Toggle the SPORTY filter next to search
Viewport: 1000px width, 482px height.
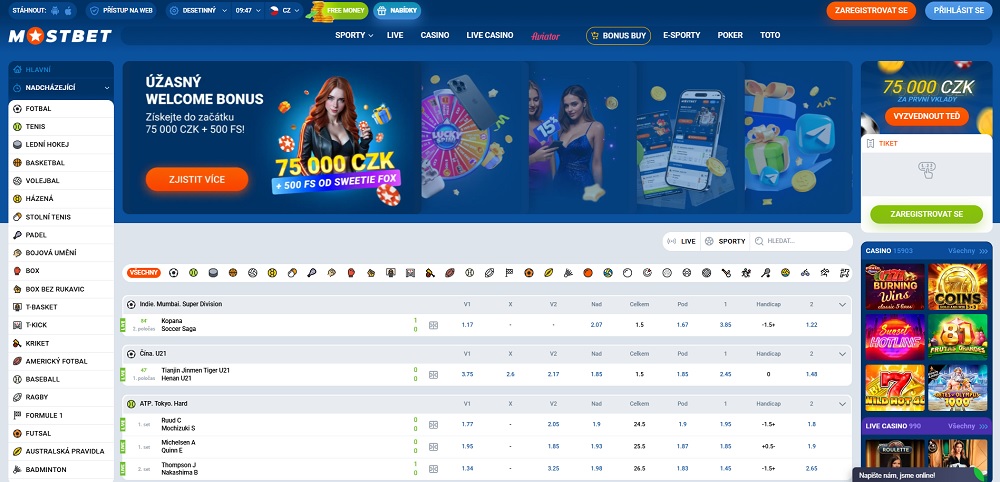[725, 241]
